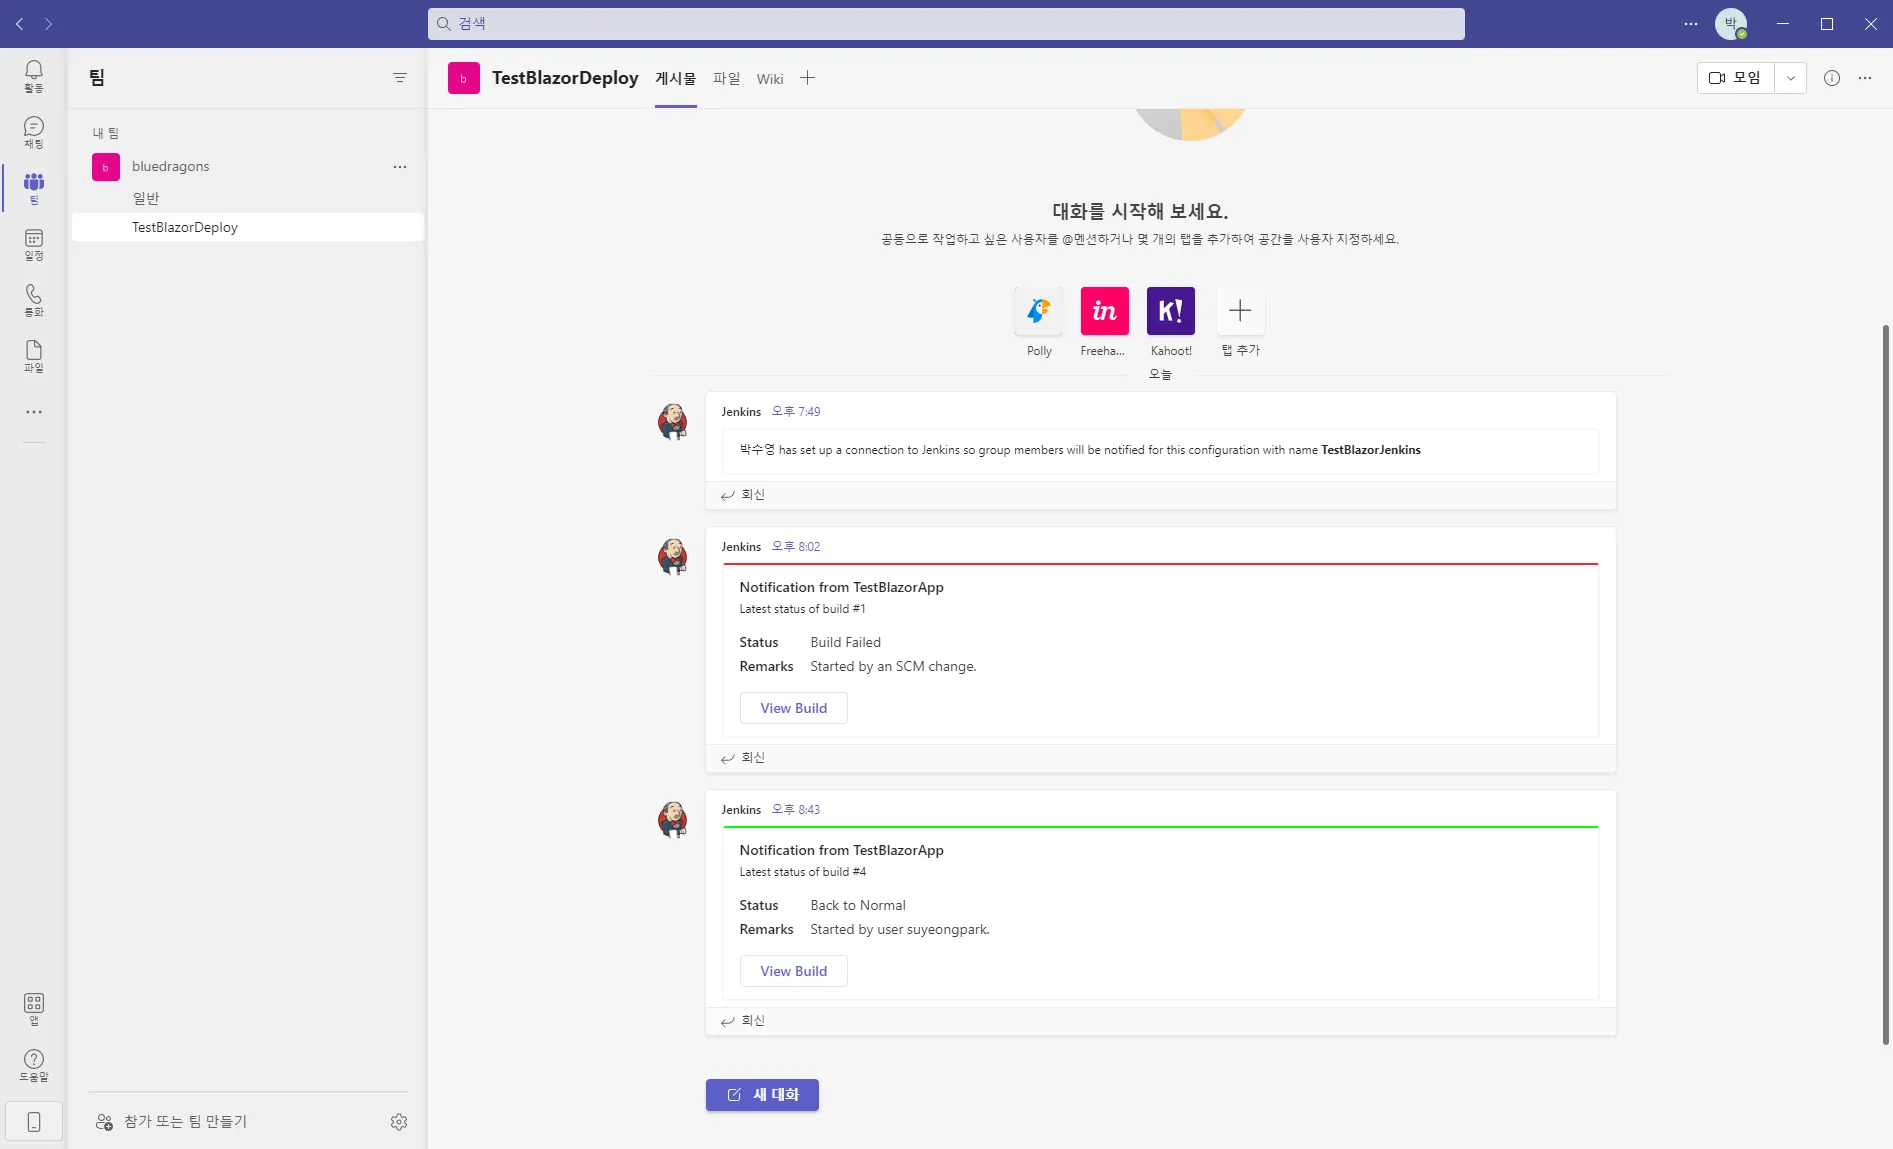Switch to the Wiki tab
This screenshot has height=1149, width=1893.
(770, 79)
